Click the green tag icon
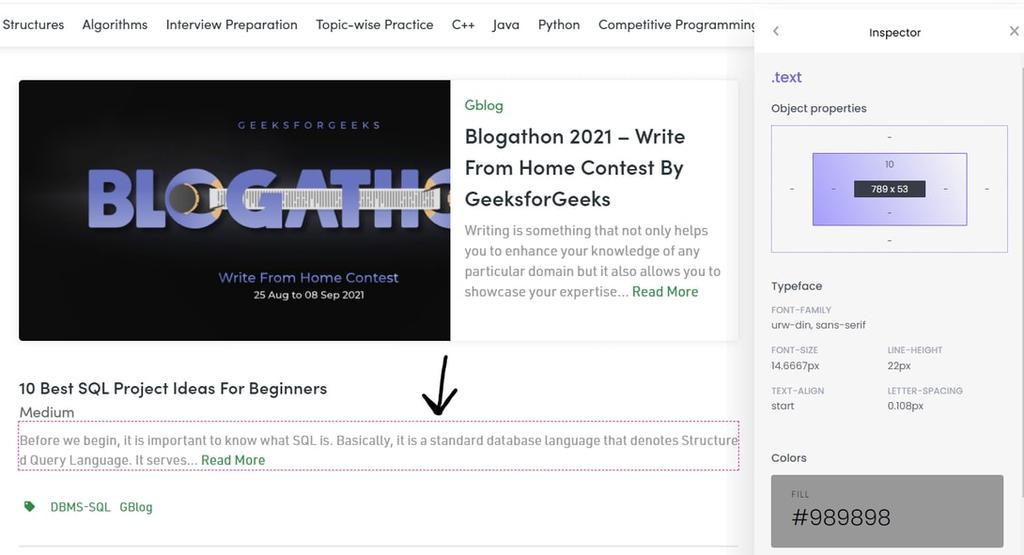This screenshot has width=1024, height=555. (x=29, y=506)
